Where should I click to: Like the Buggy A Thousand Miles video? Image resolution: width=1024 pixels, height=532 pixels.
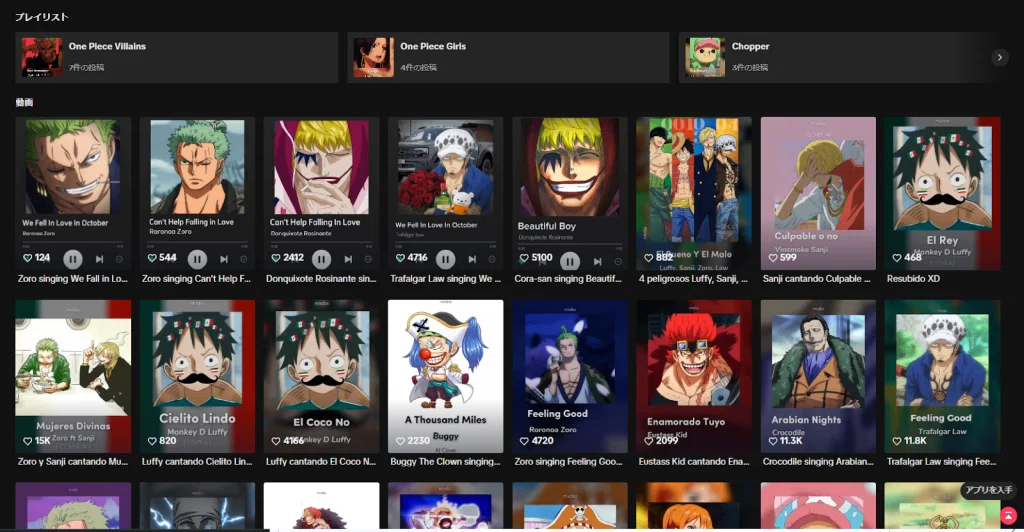400,441
